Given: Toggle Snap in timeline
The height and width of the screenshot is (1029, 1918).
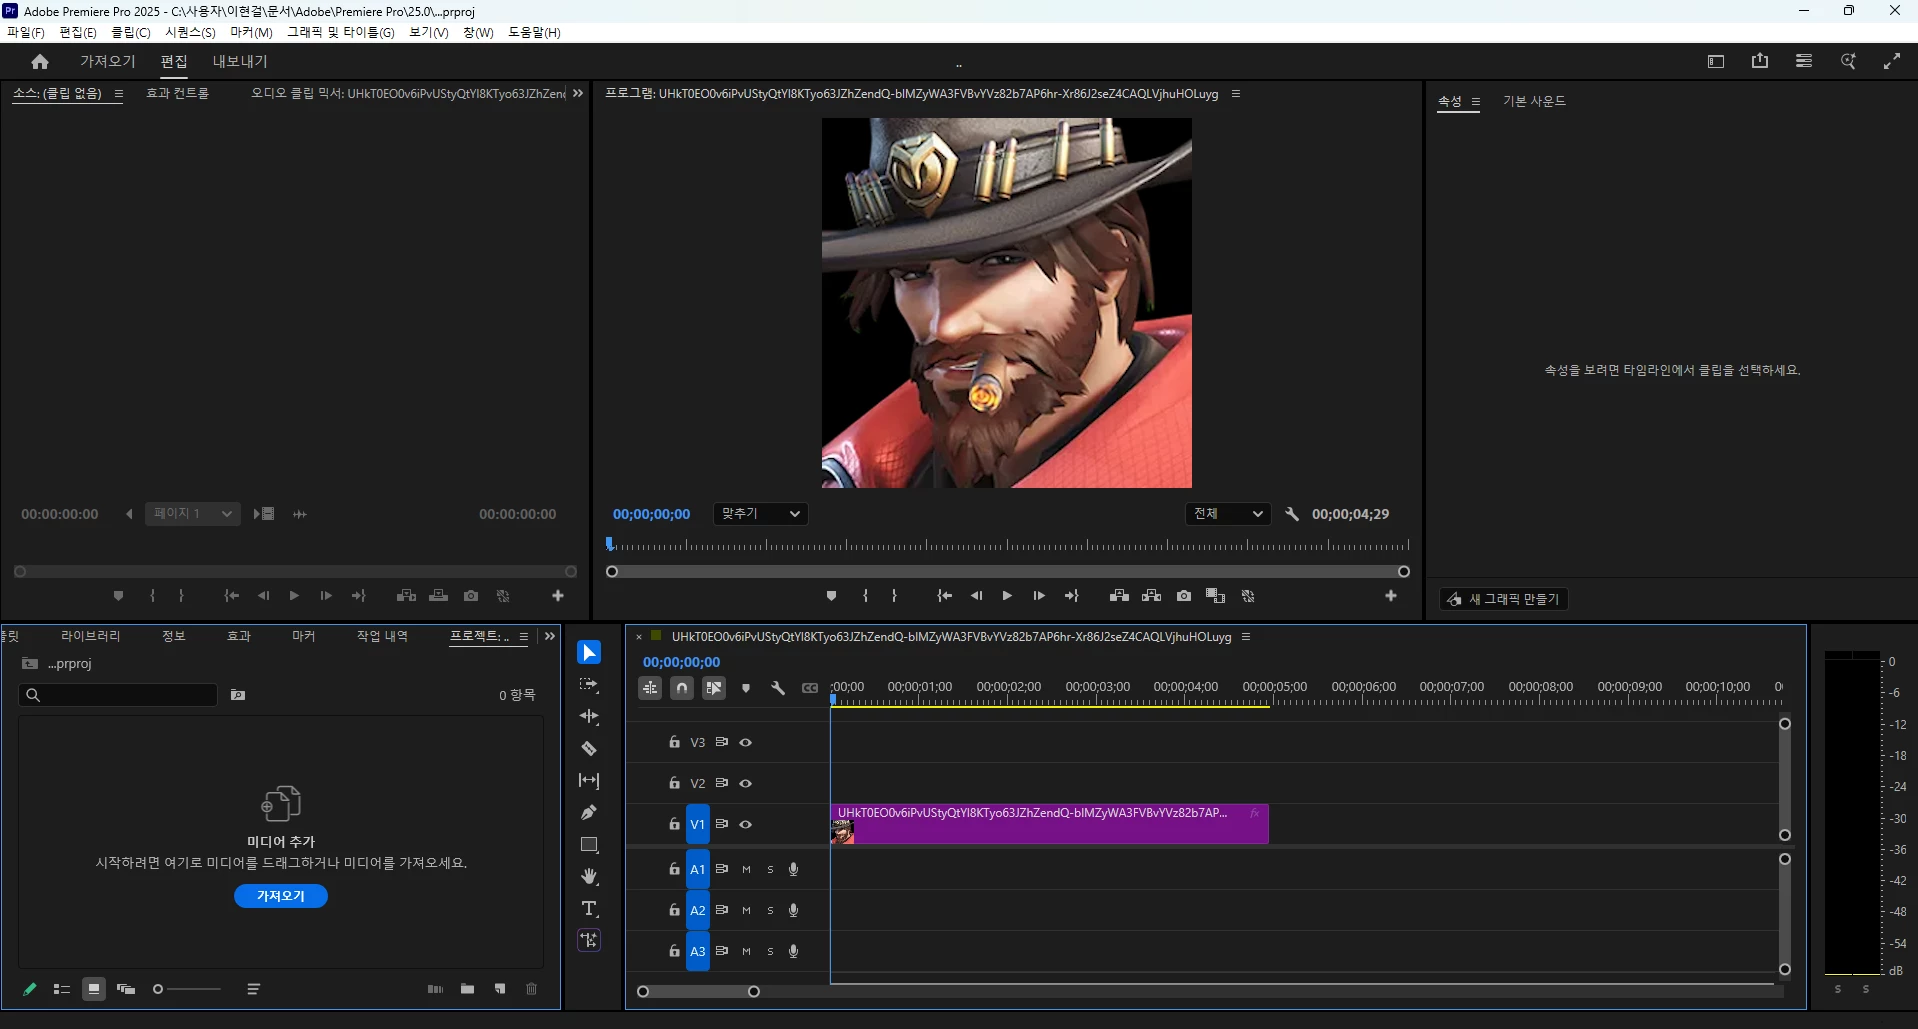Looking at the screenshot, I should (682, 688).
